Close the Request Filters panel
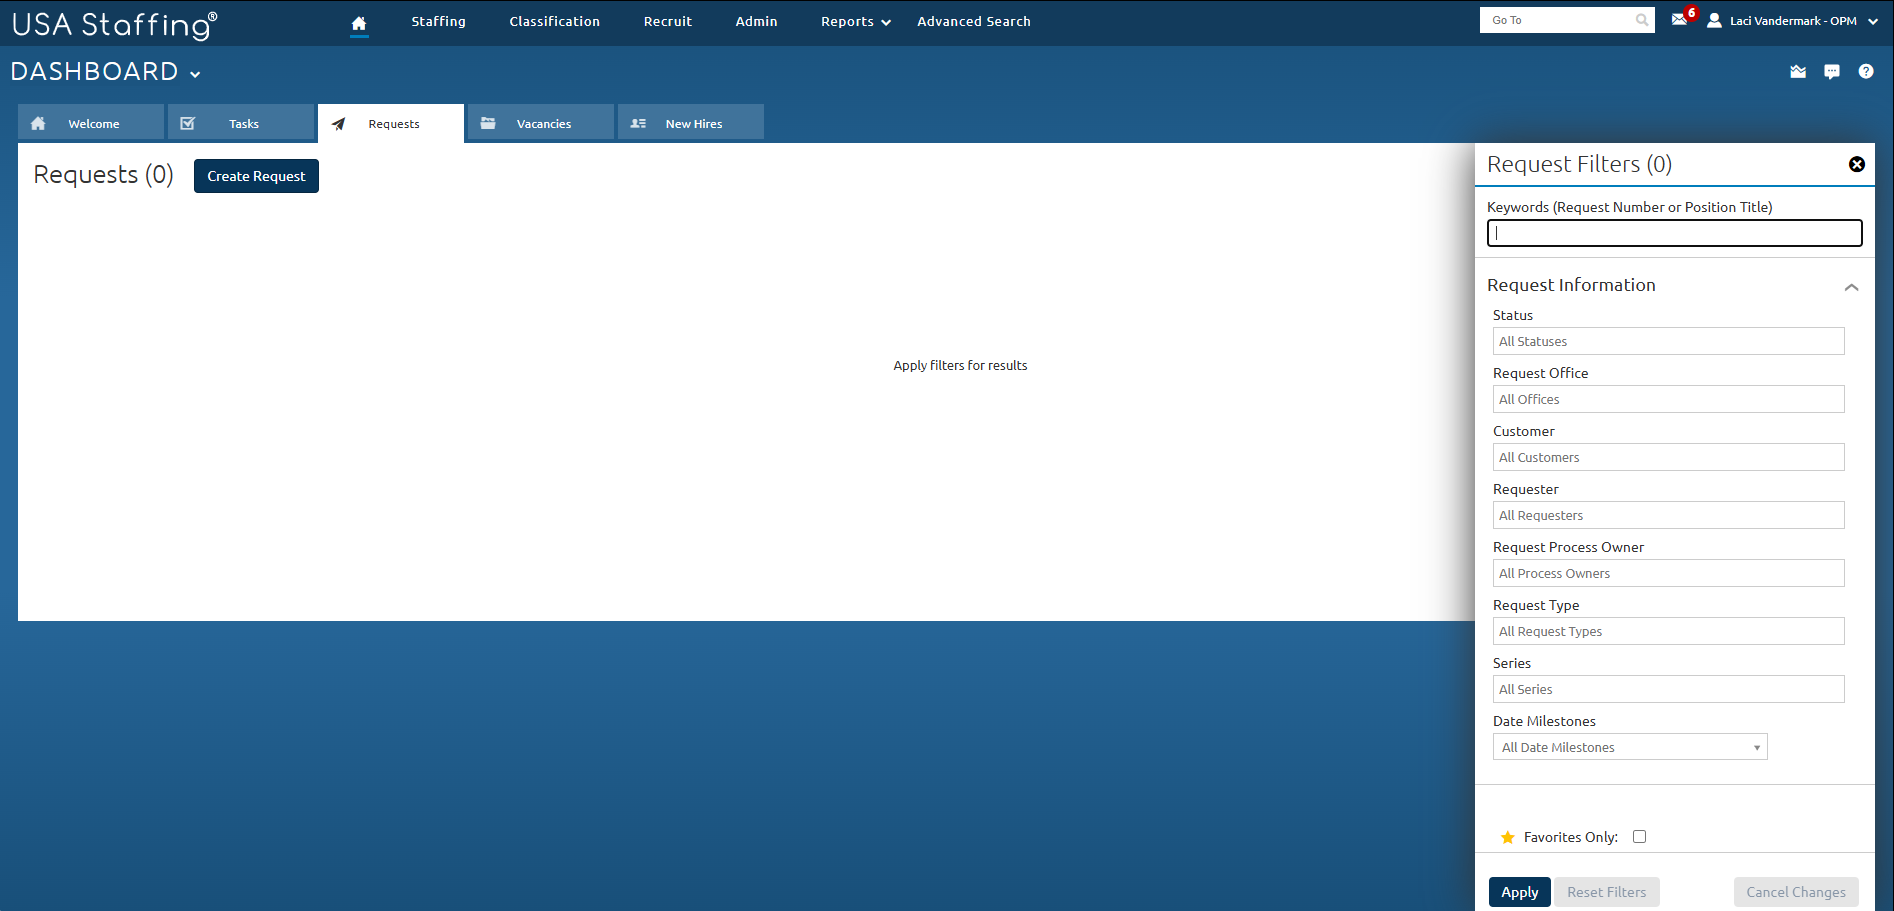1894x911 pixels. (1857, 165)
